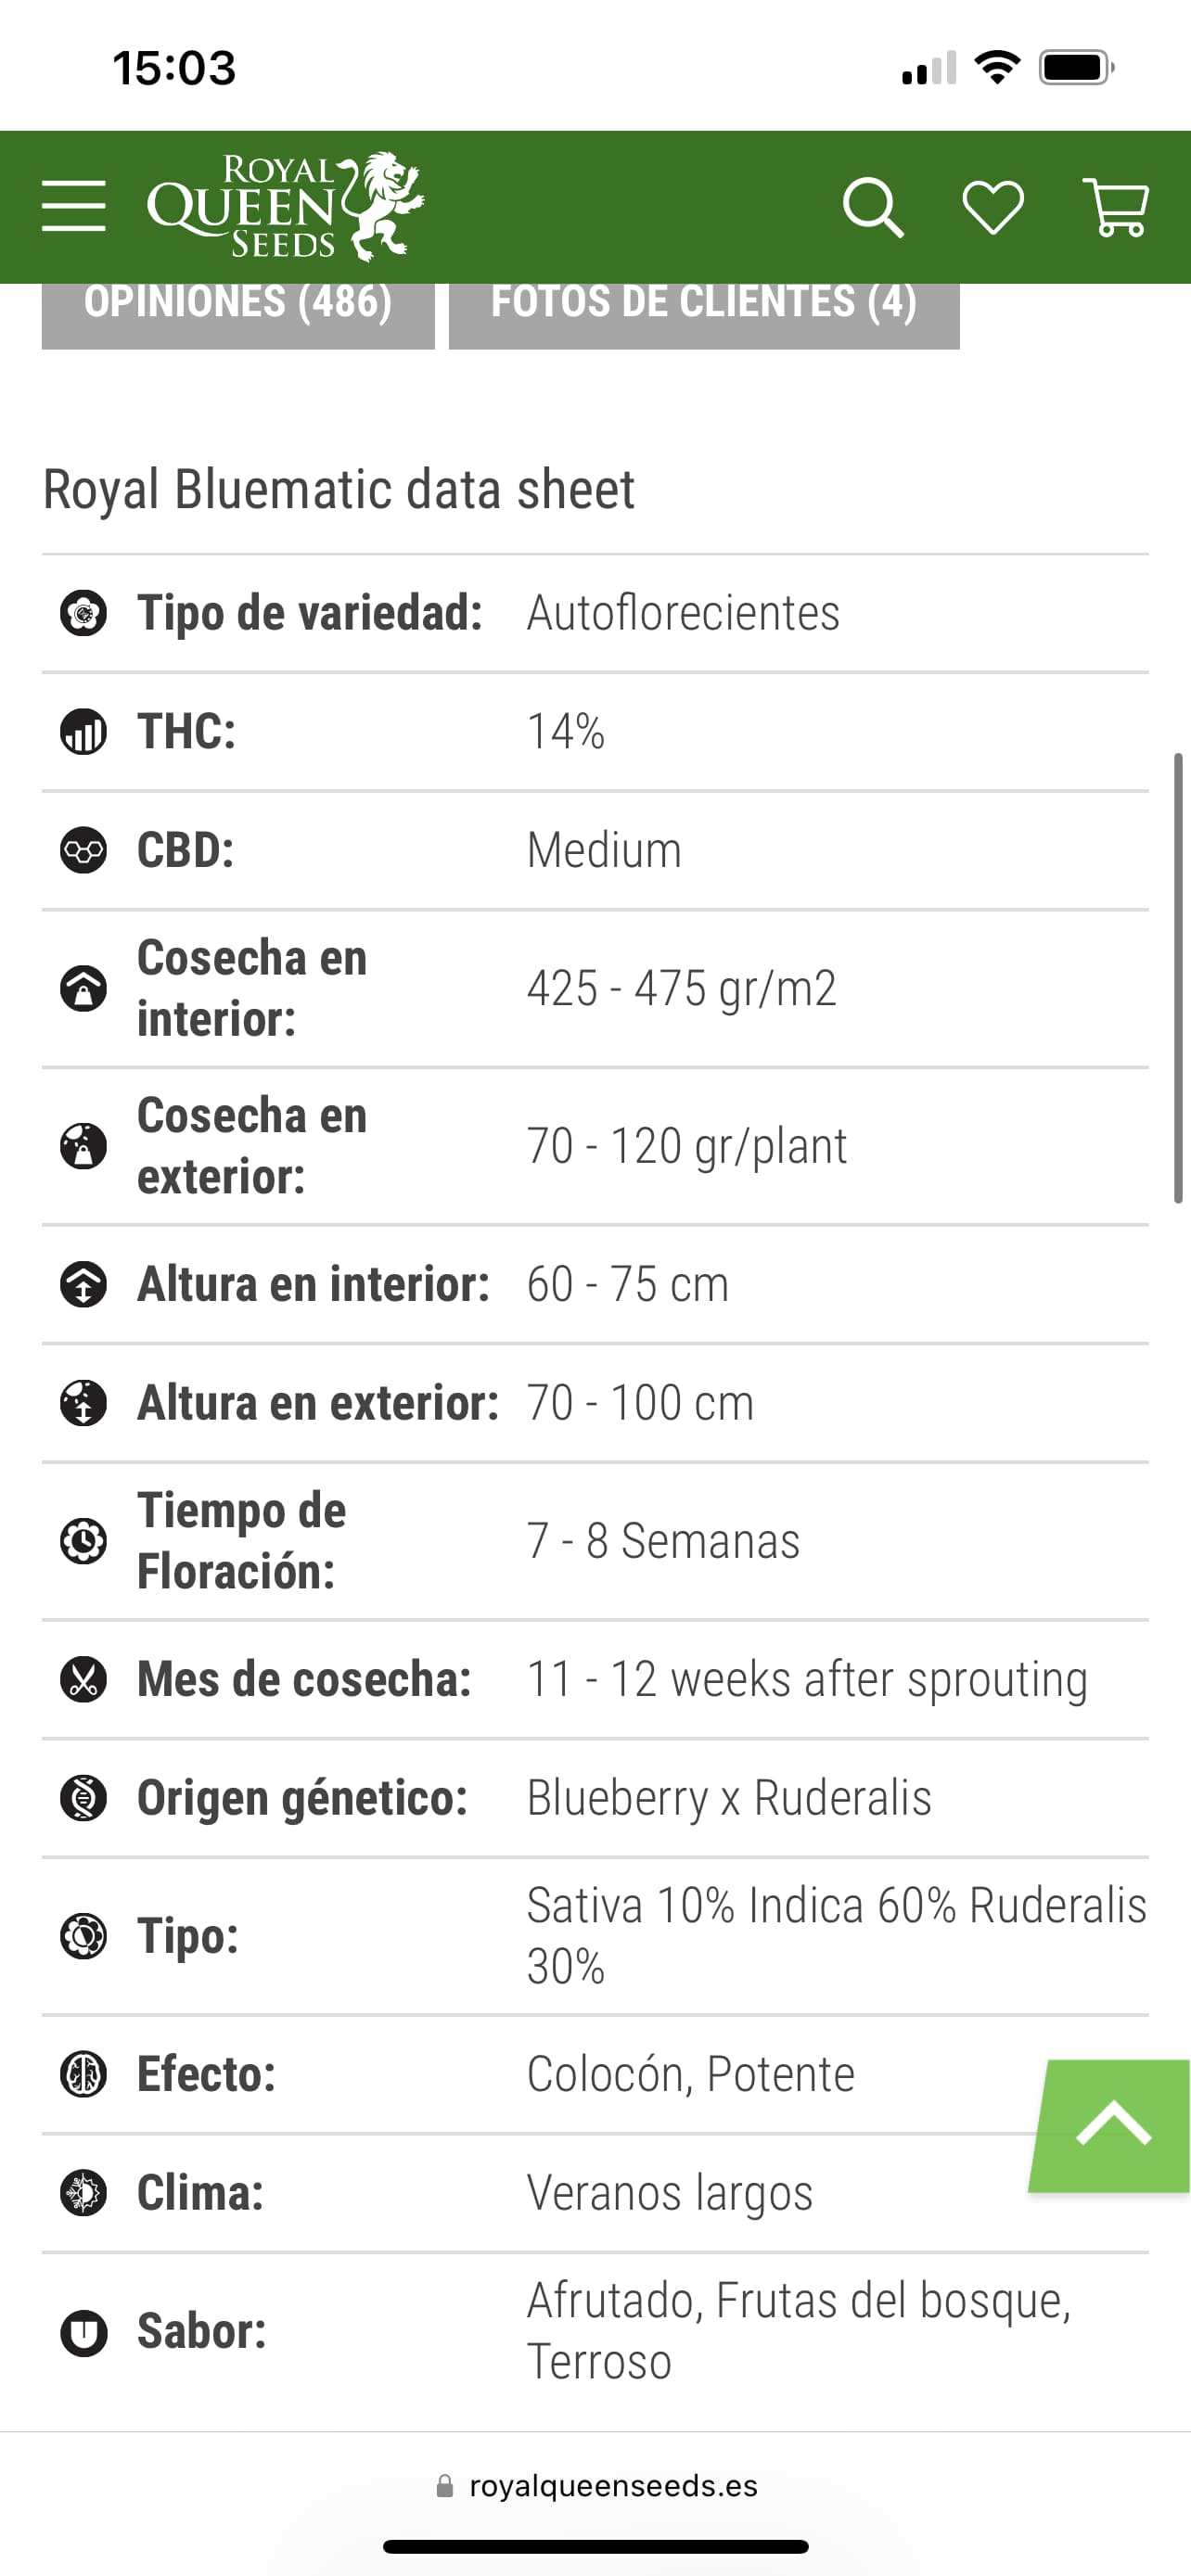
Task: Click the Efecto brain icon
Action: click(x=83, y=2074)
